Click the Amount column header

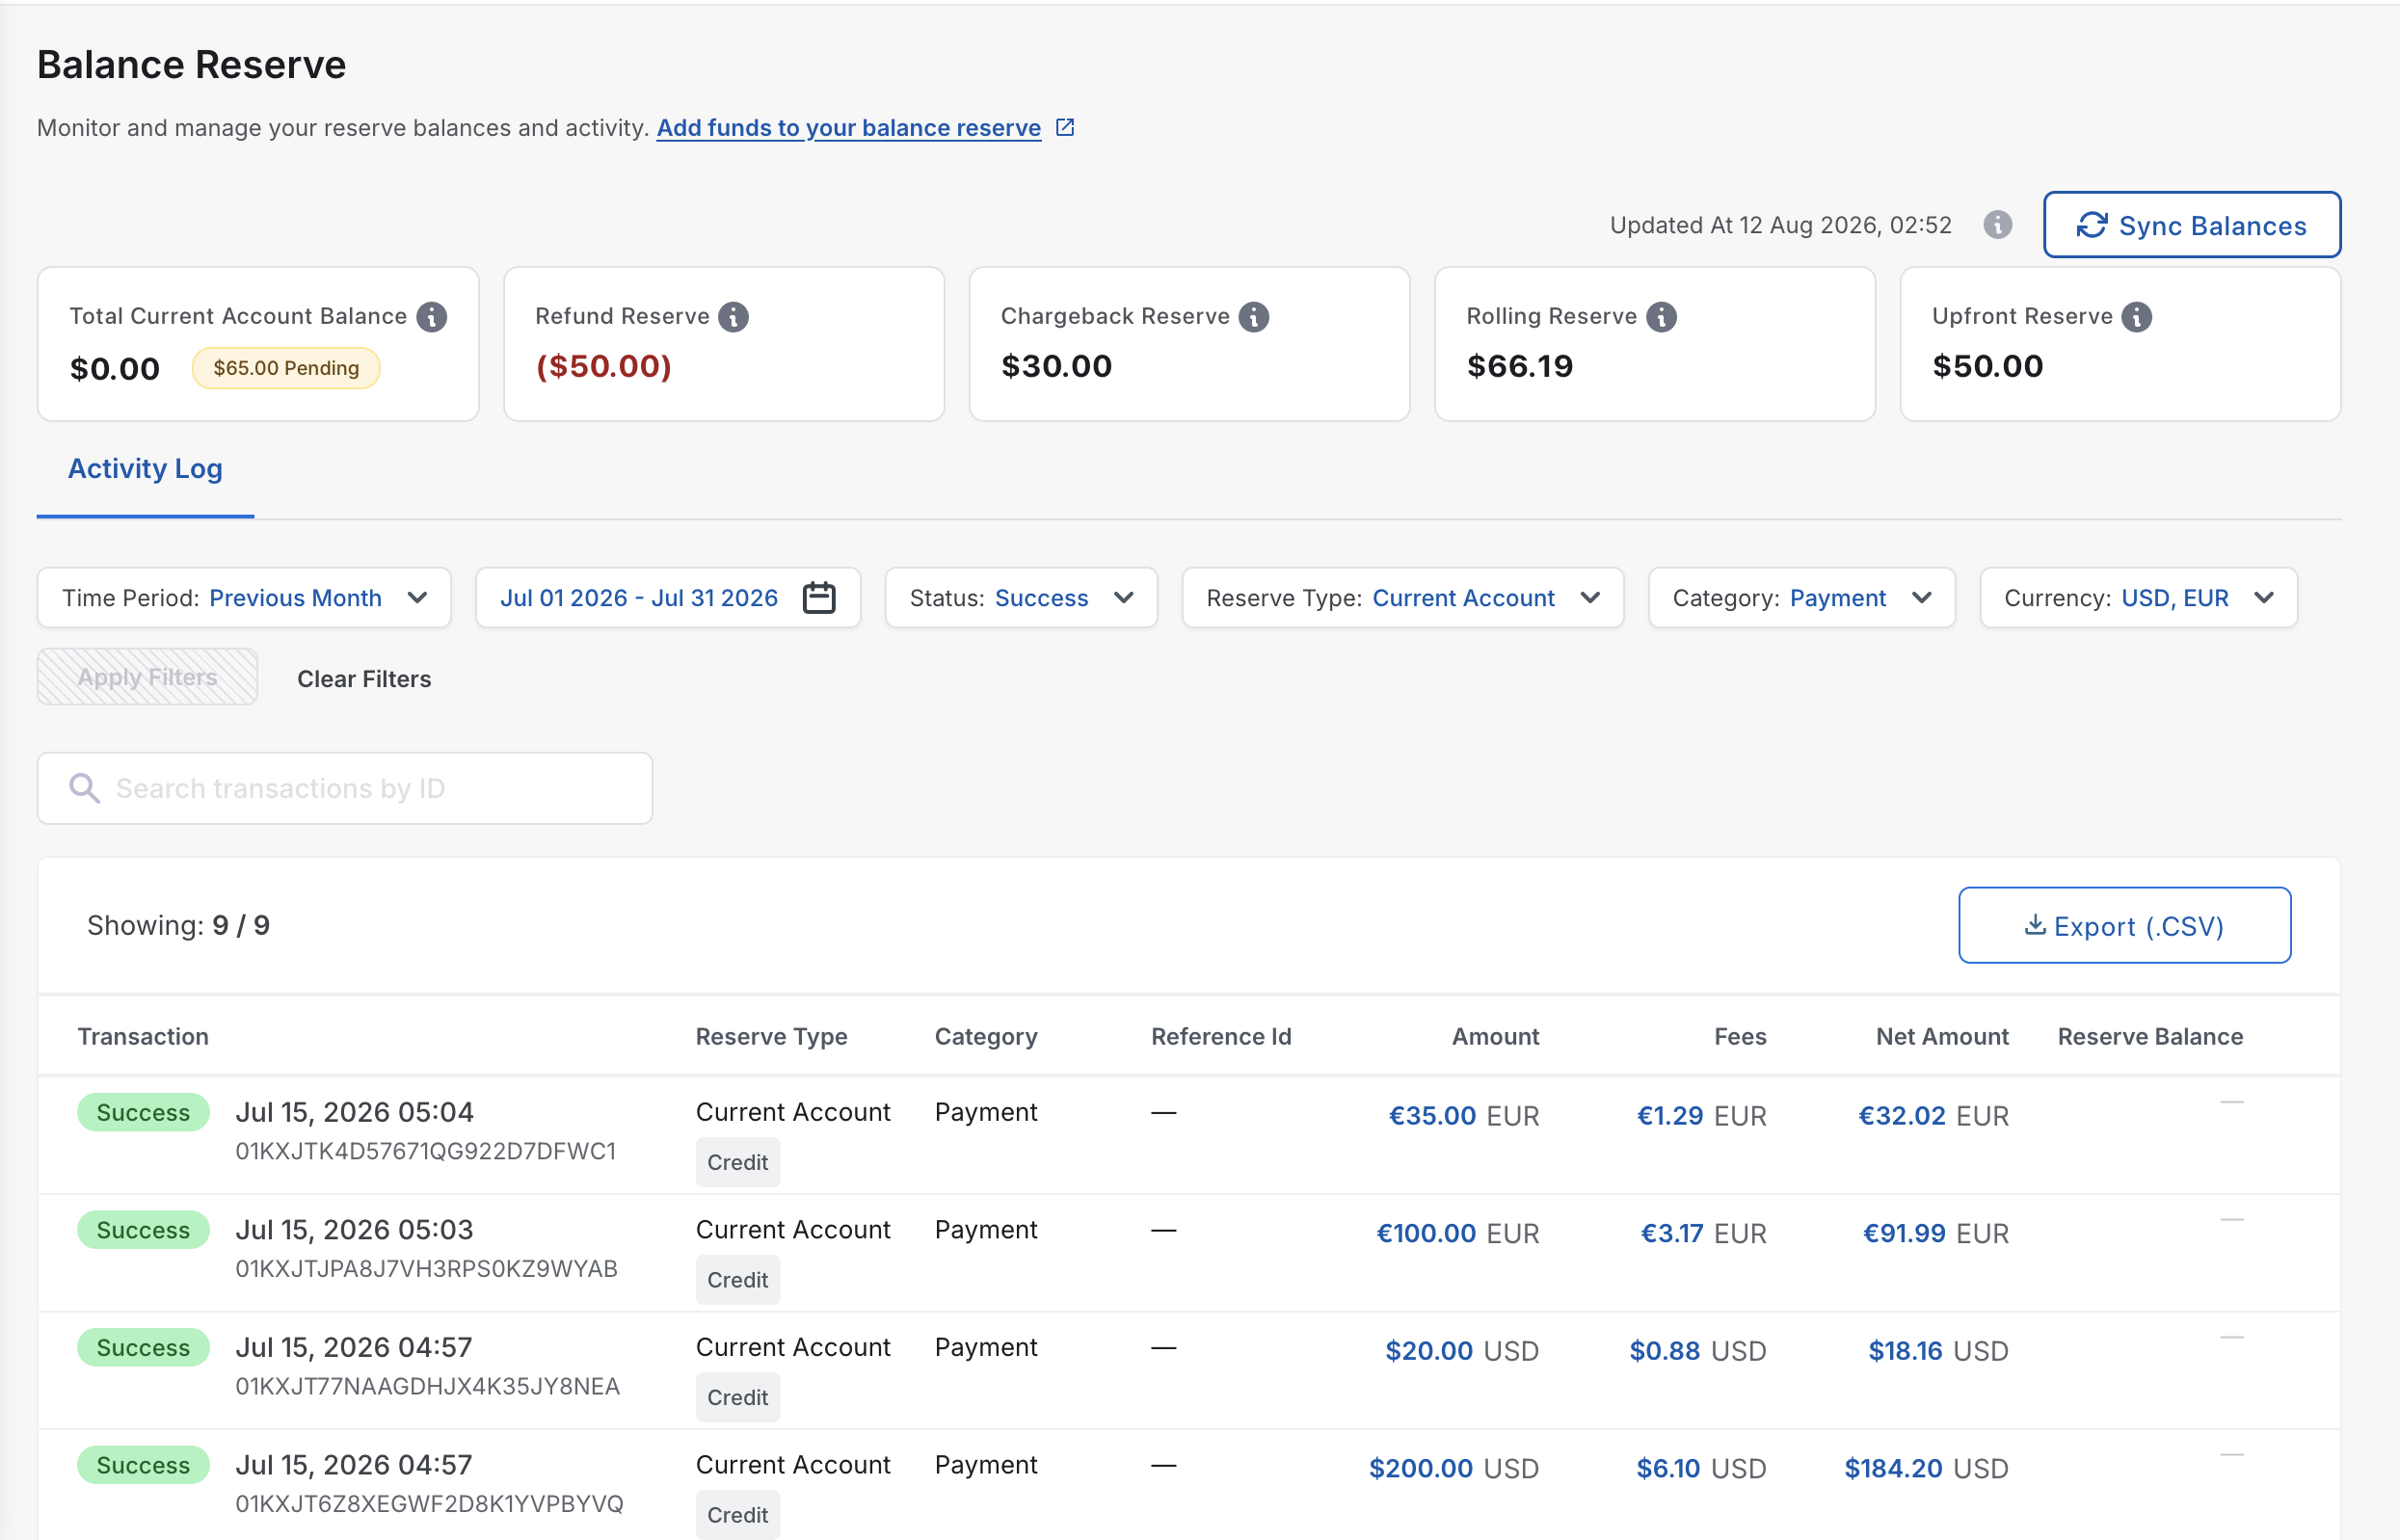[1495, 1036]
